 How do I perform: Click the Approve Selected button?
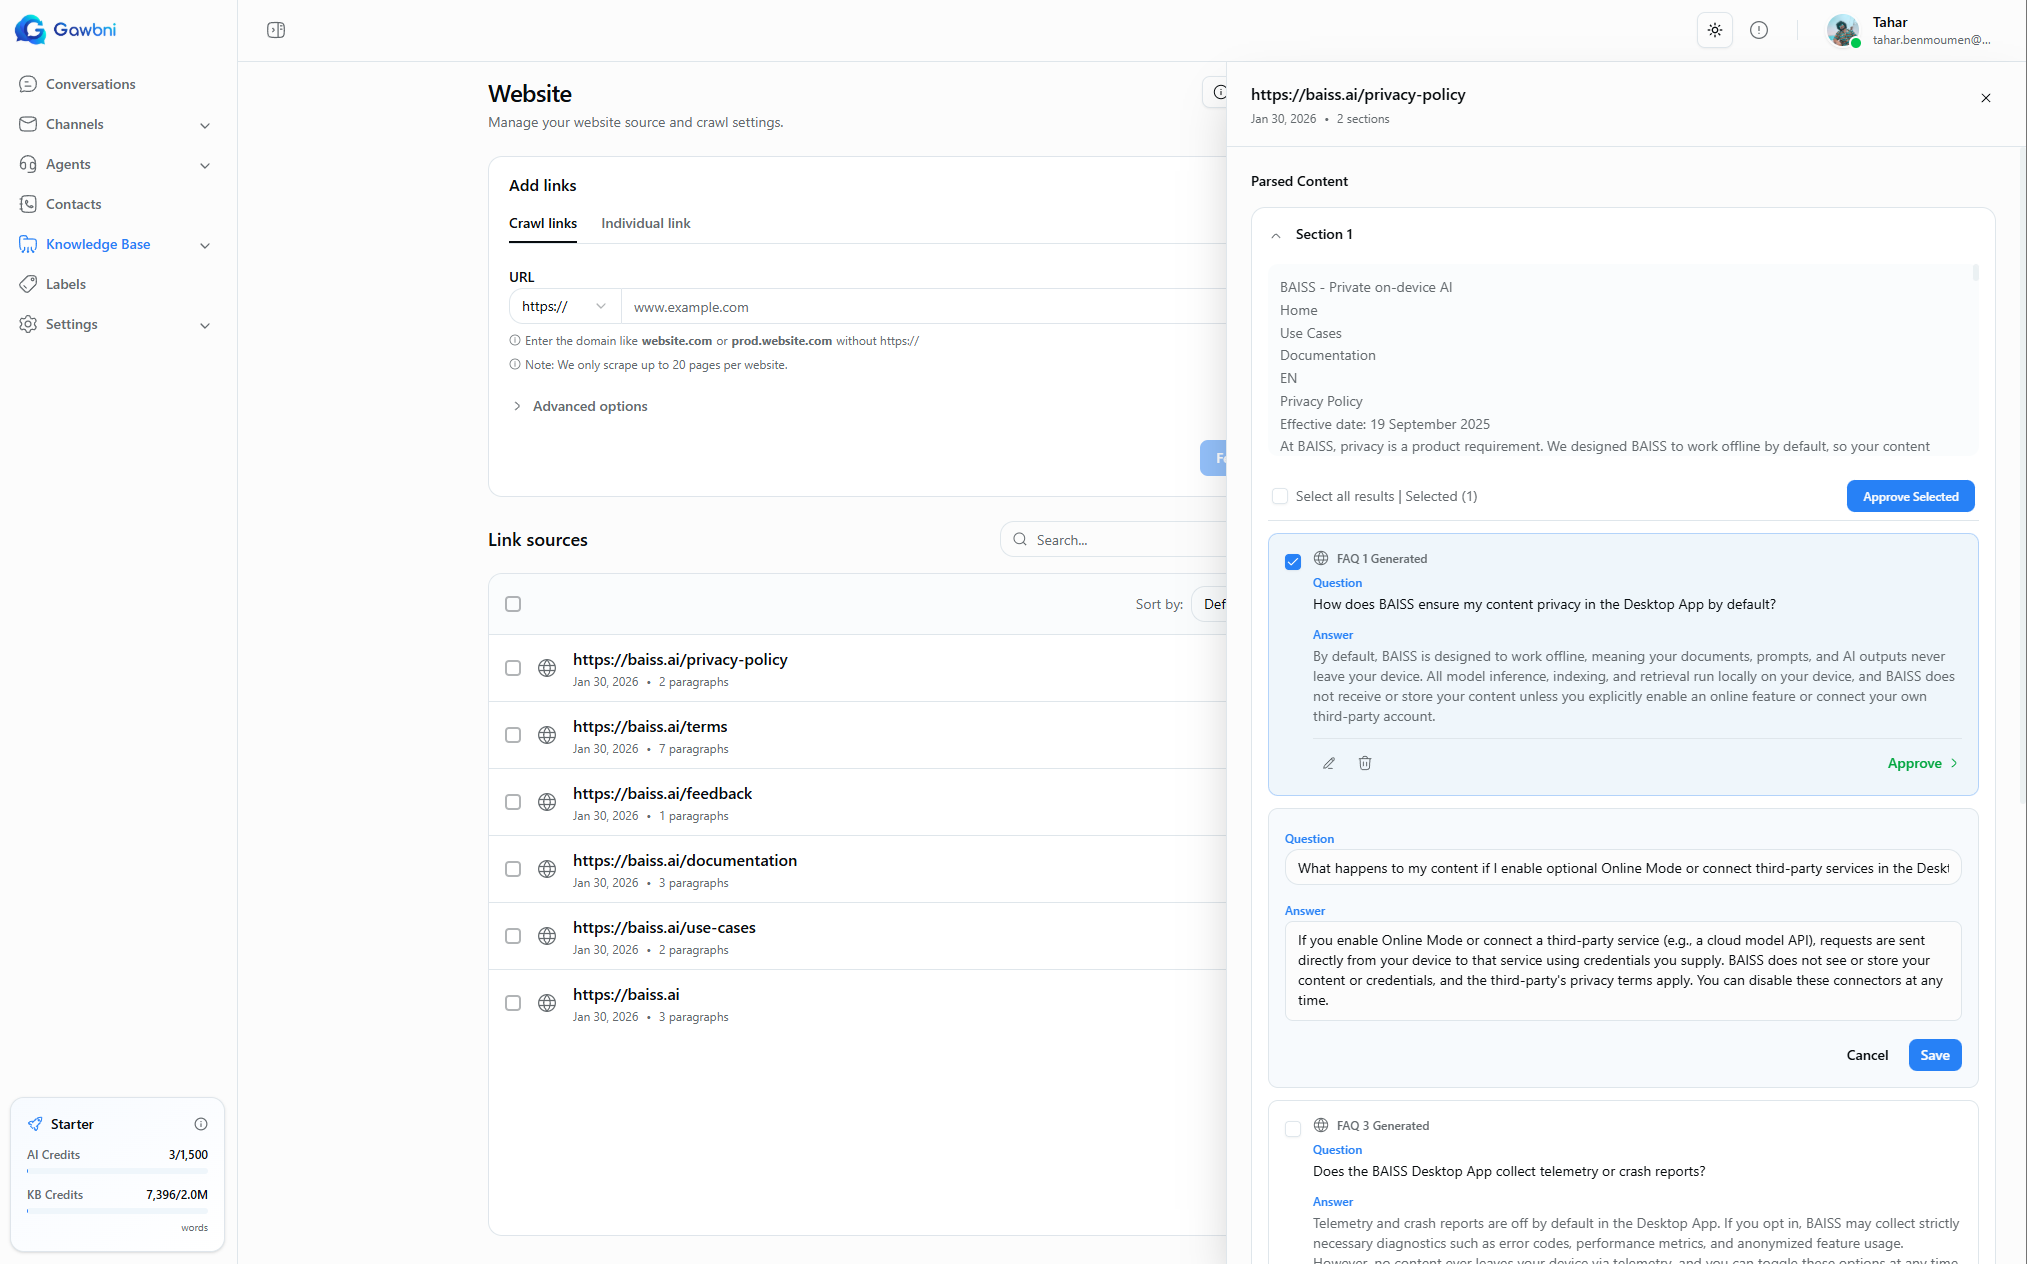pyautogui.click(x=1909, y=496)
